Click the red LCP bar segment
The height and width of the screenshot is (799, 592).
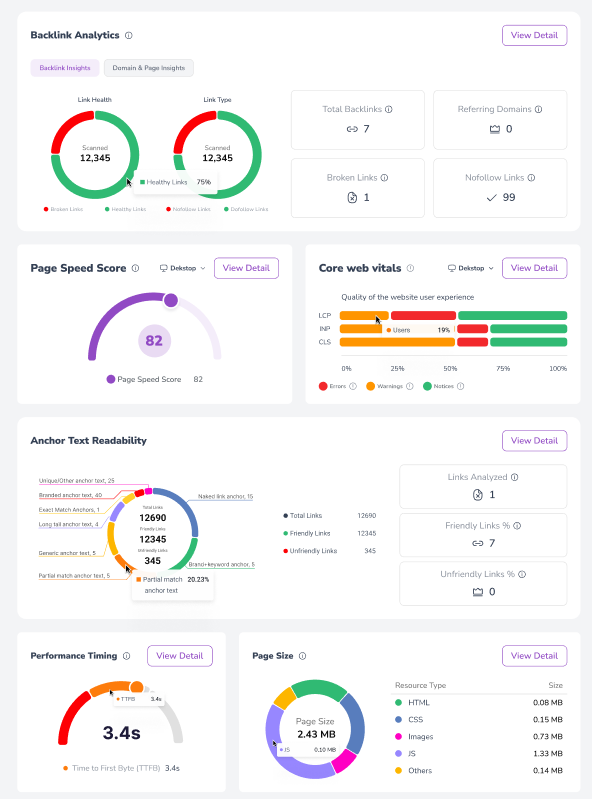point(423,315)
